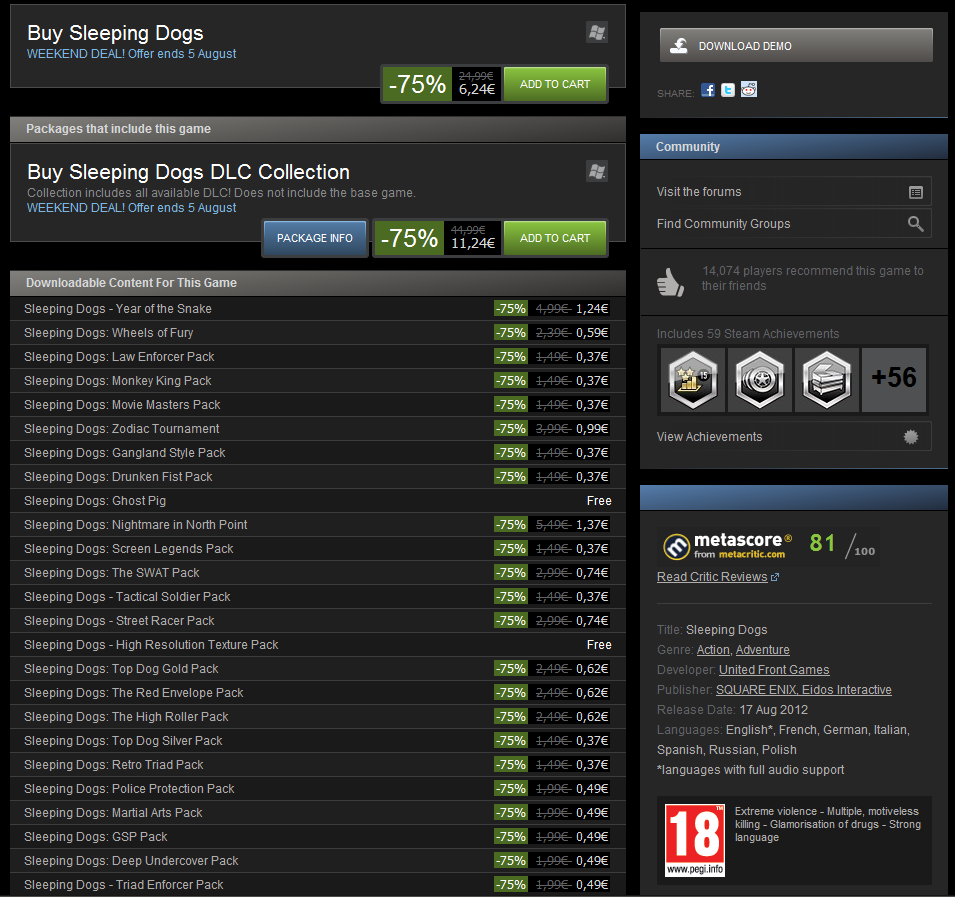This screenshot has width=955, height=897.
Task: Share on Facebook icon
Action: point(708,90)
